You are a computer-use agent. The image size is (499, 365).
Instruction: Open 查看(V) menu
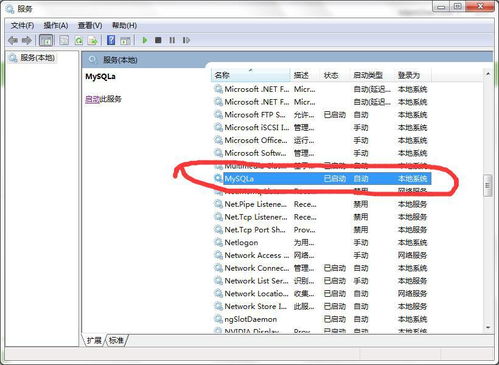coord(90,25)
